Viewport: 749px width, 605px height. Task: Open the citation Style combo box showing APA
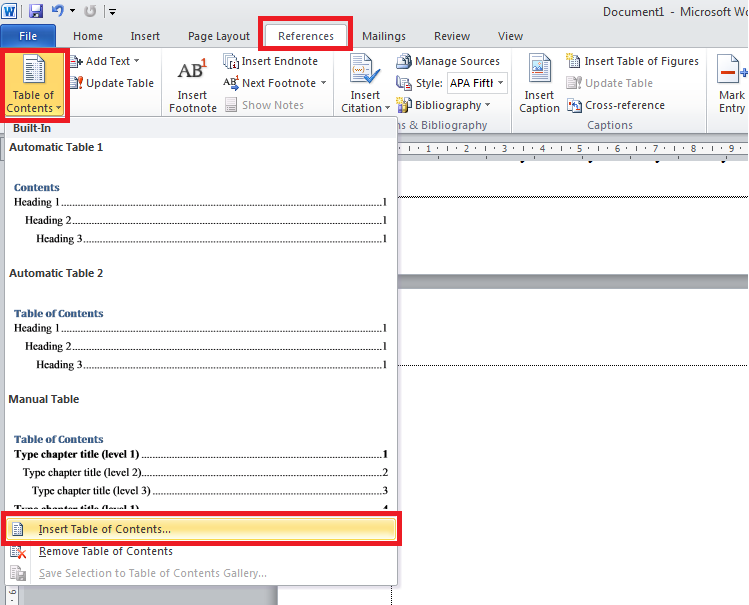477,83
